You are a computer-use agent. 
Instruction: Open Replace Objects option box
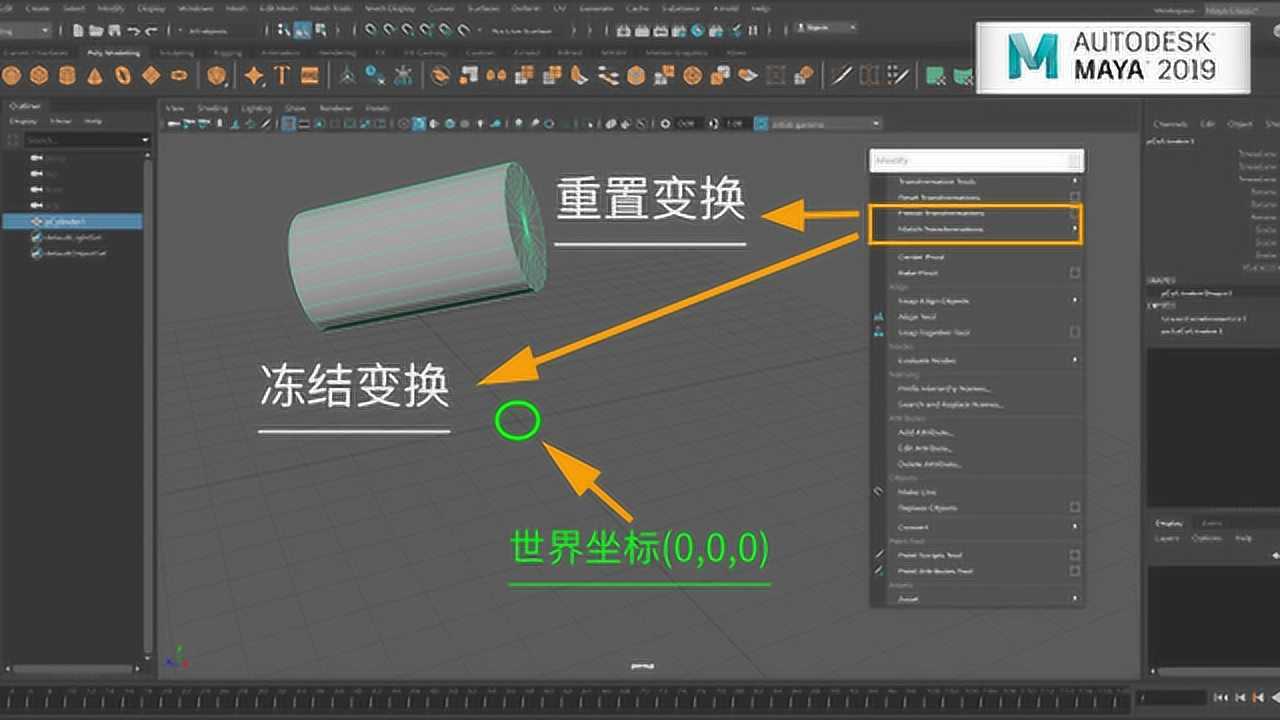(x=1075, y=508)
